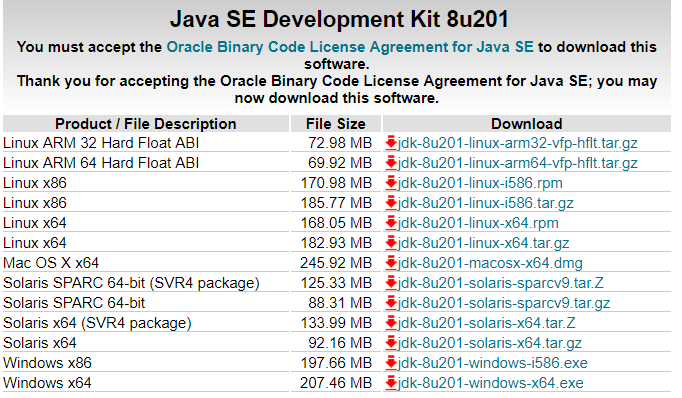This screenshot has width=682, height=398.
Task: Select the '69.92 MB' file size
Action: point(340,163)
